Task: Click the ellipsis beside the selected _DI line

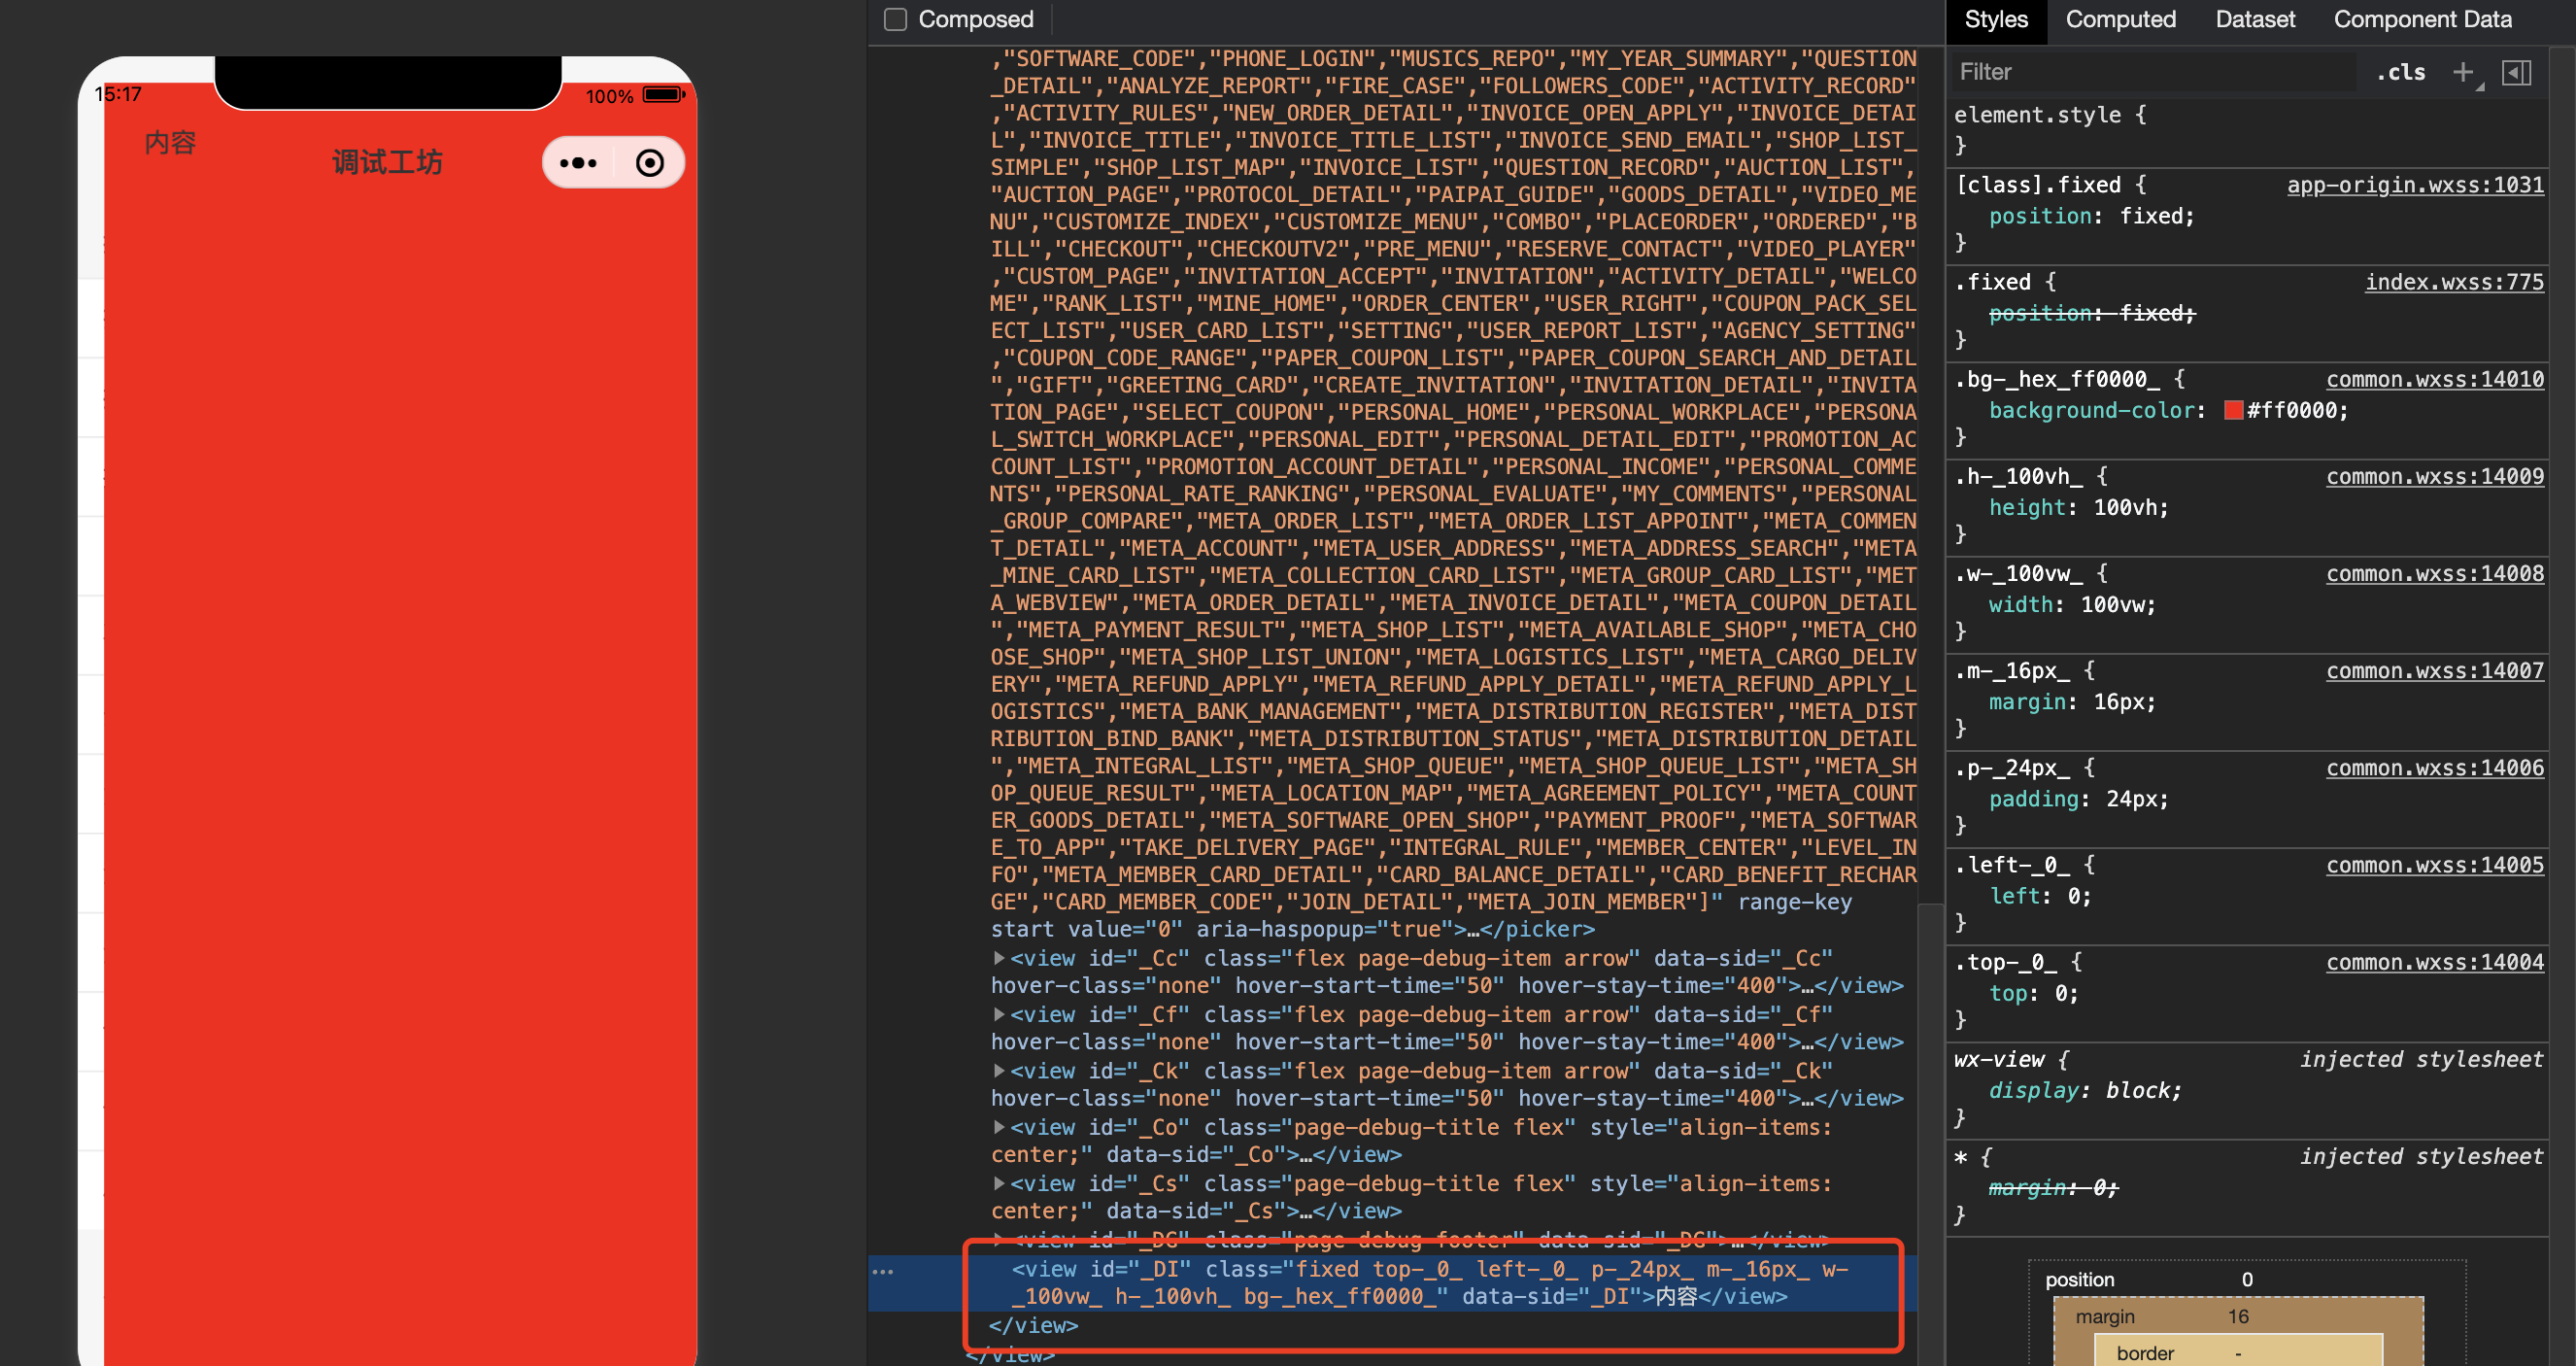Action: [x=883, y=1271]
